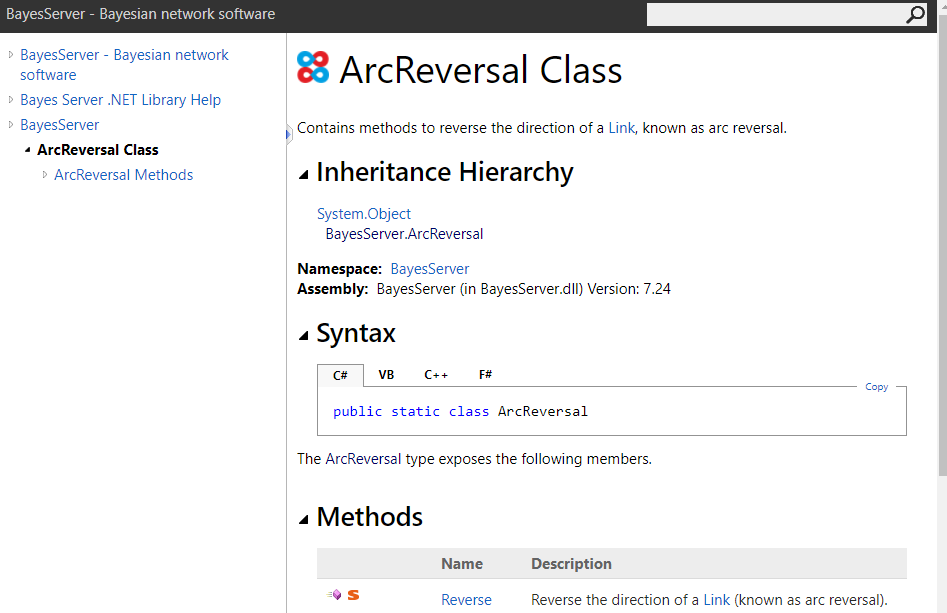Open the Reverse method documentation link
The height and width of the screenshot is (613, 947).
(466, 599)
